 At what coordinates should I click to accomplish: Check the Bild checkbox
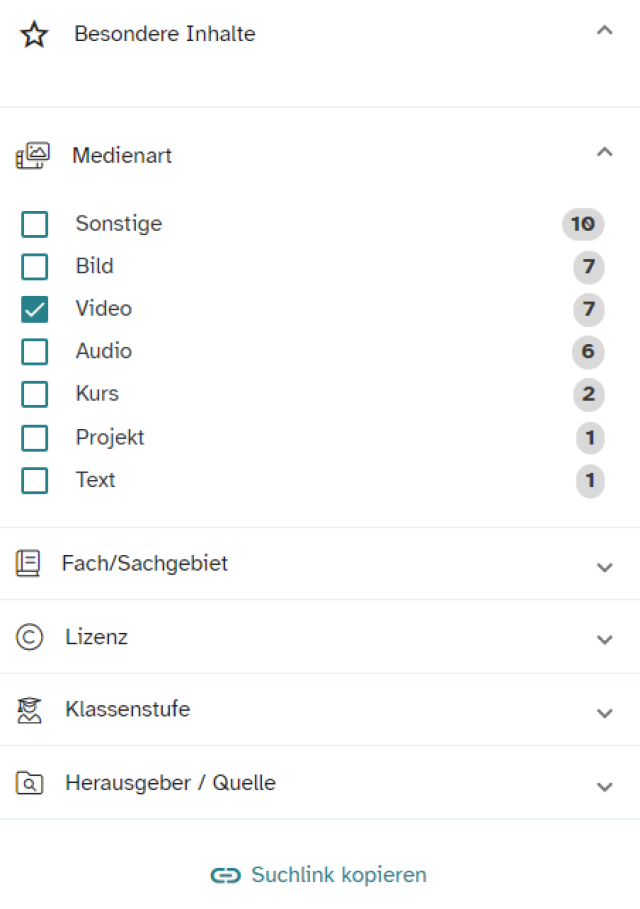pos(35,267)
